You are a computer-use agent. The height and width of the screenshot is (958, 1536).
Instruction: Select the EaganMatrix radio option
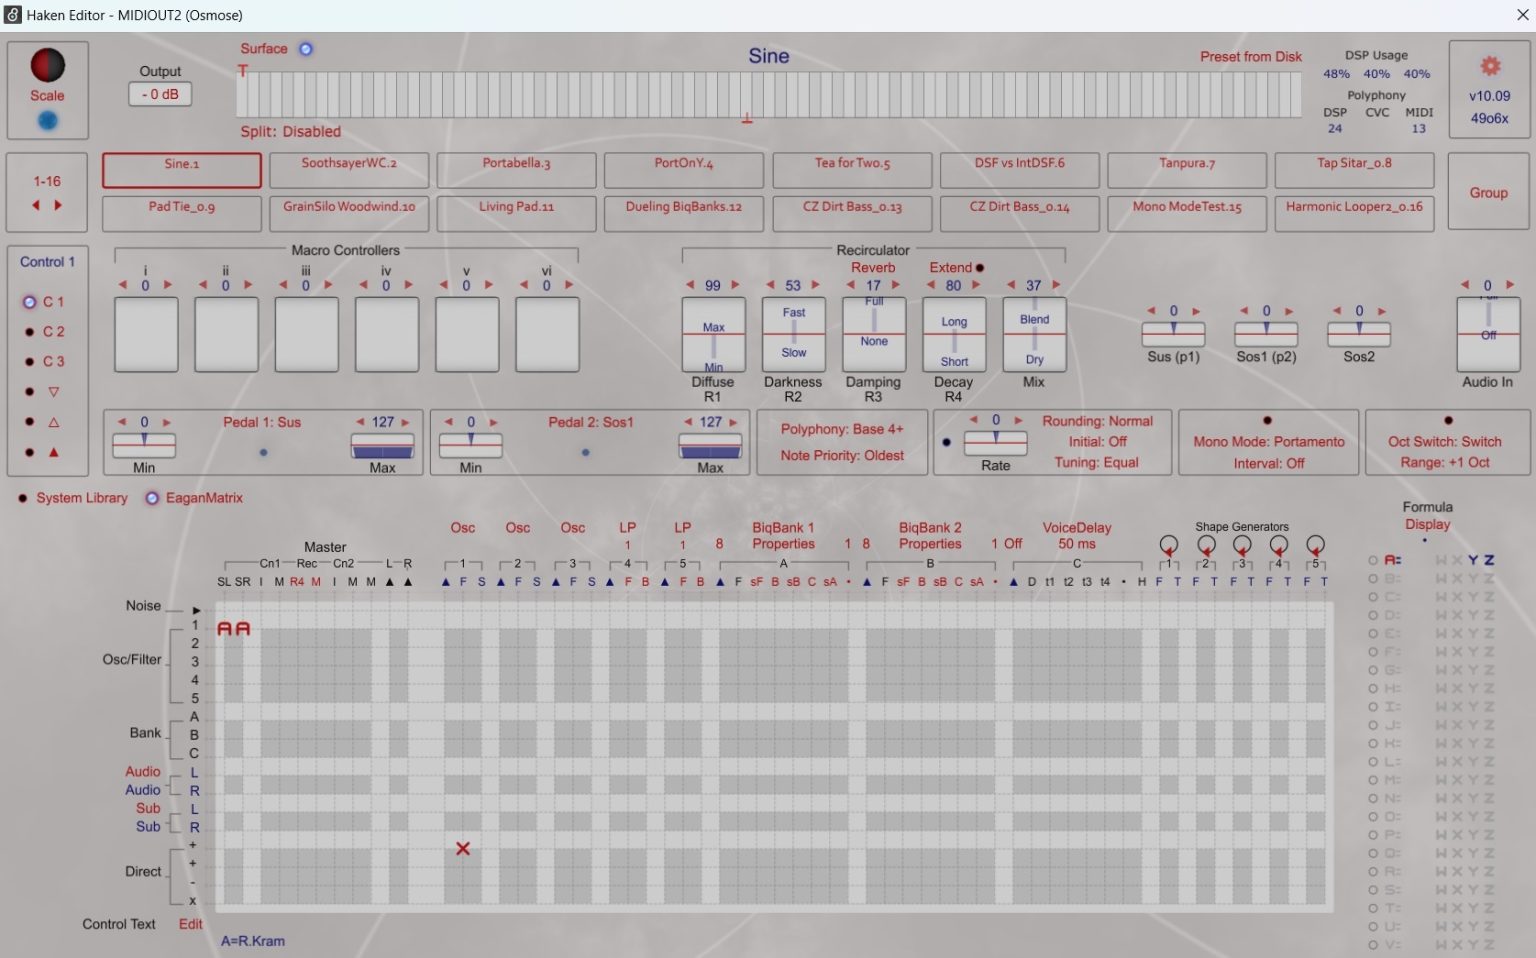coord(152,498)
